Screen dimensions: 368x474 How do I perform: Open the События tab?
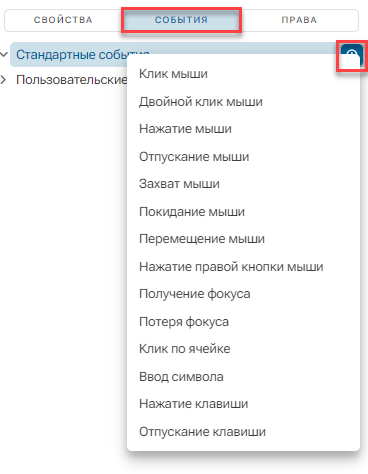(181, 20)
